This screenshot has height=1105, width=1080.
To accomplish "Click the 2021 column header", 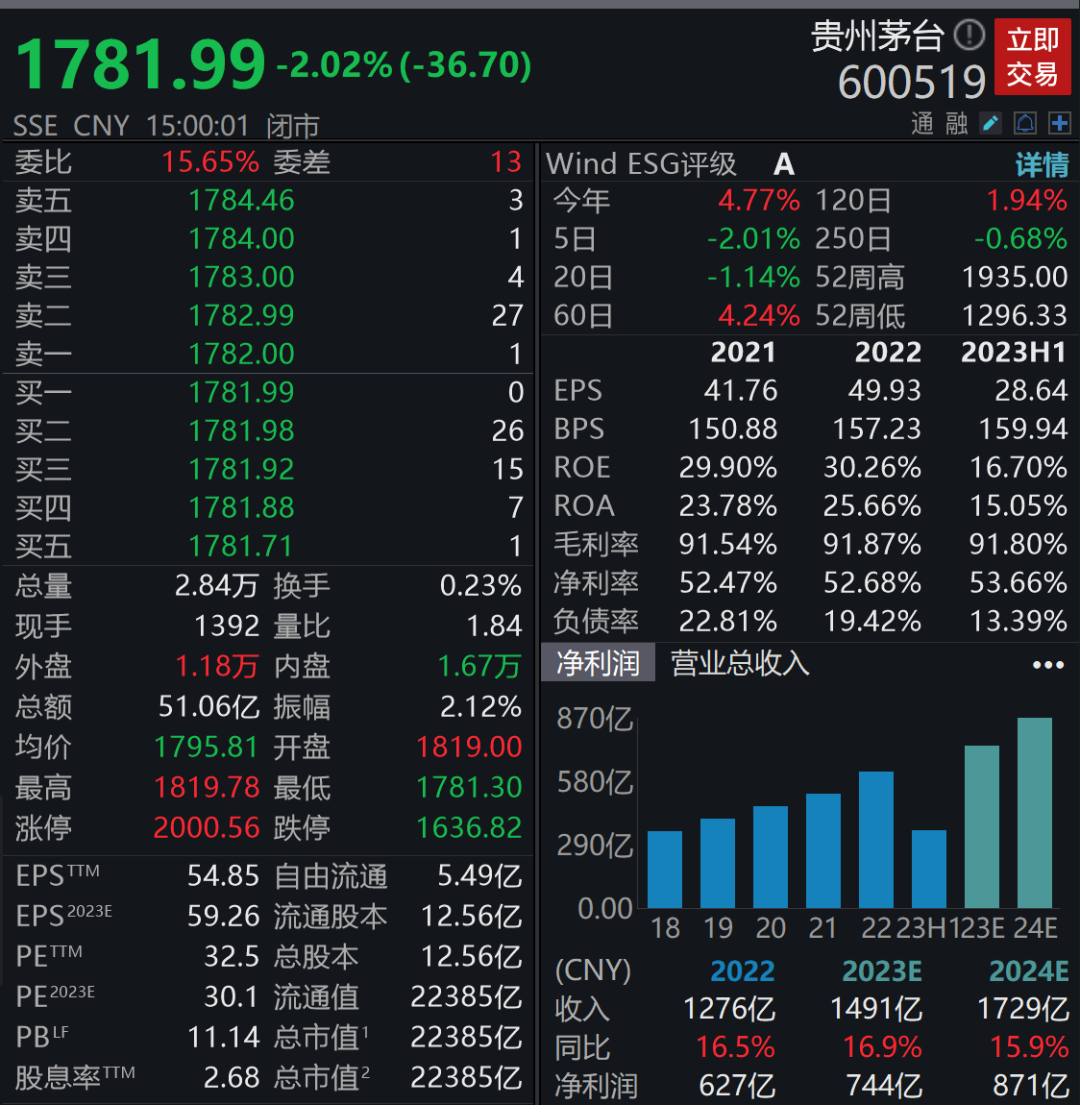I will pos(743,352).
